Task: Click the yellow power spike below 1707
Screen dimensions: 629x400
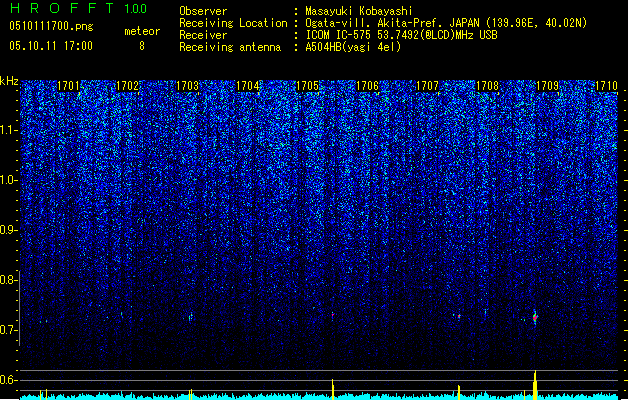Action: (459, 392)
